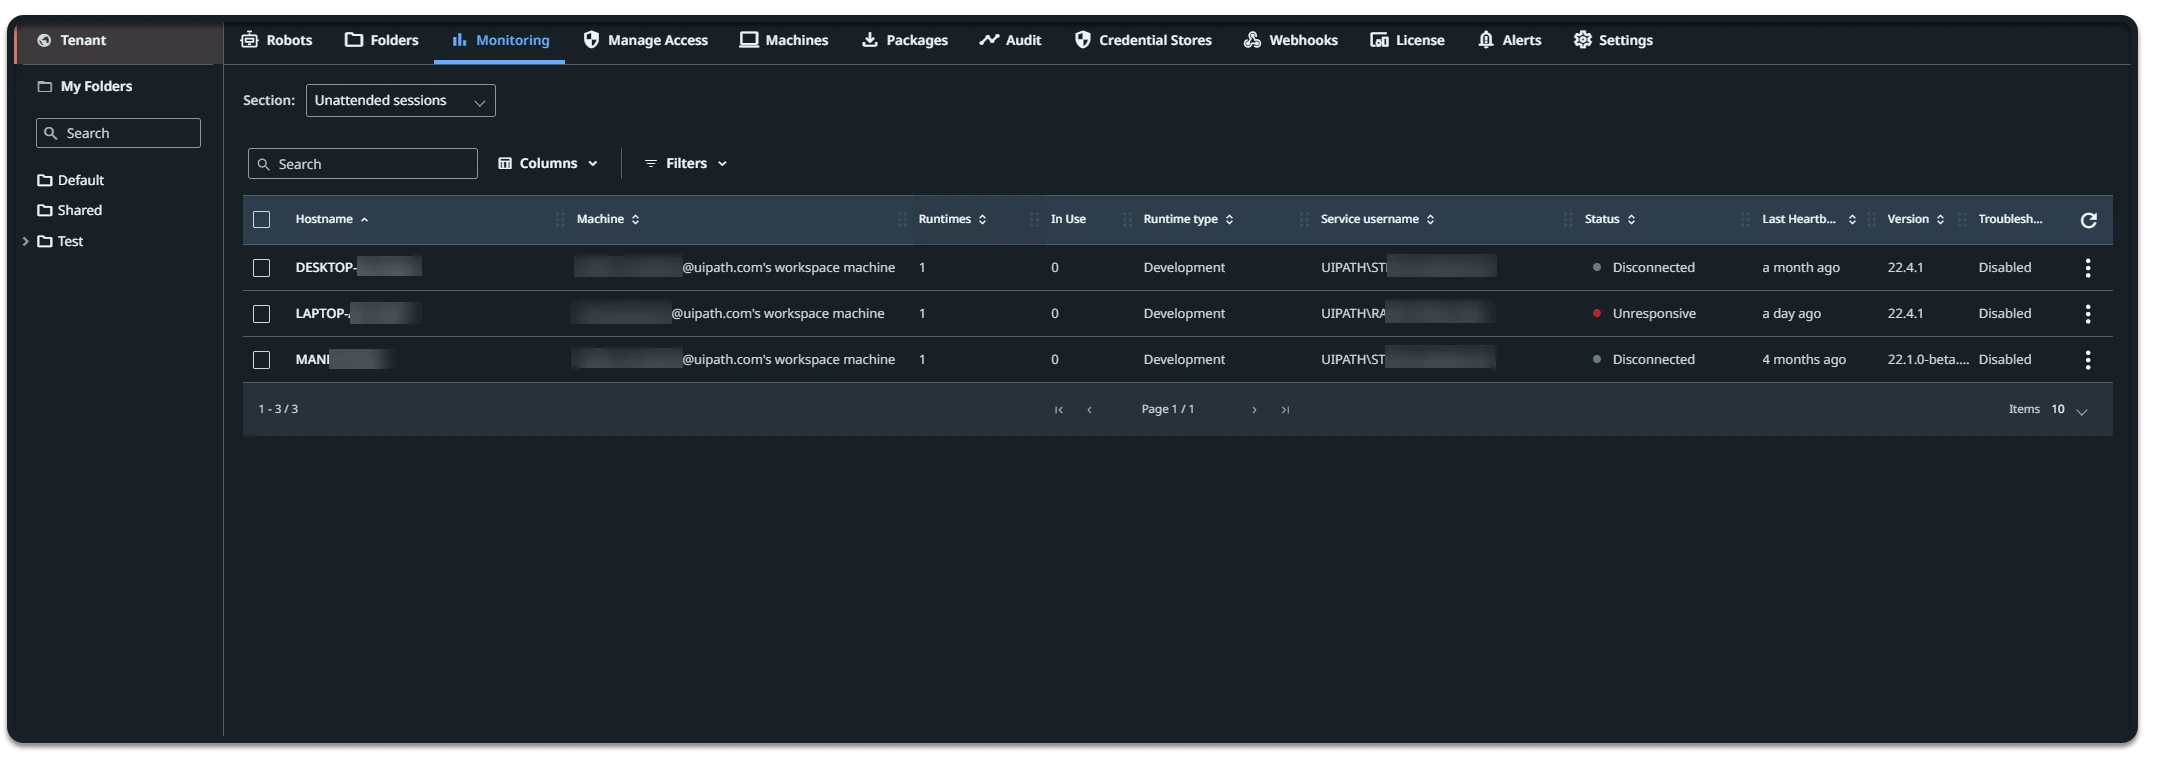
Task: Sort by Hostname column
Action: pos(332,220)
